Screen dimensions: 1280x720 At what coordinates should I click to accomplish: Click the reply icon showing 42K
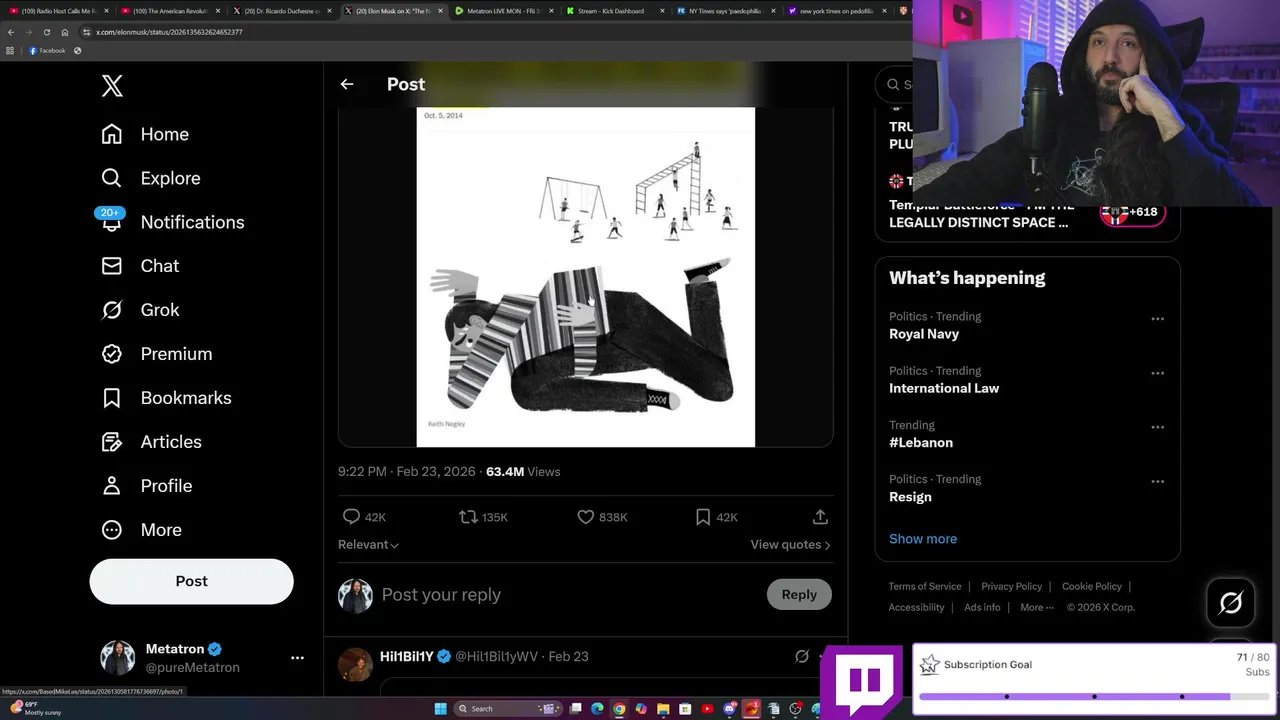[351, 517]
